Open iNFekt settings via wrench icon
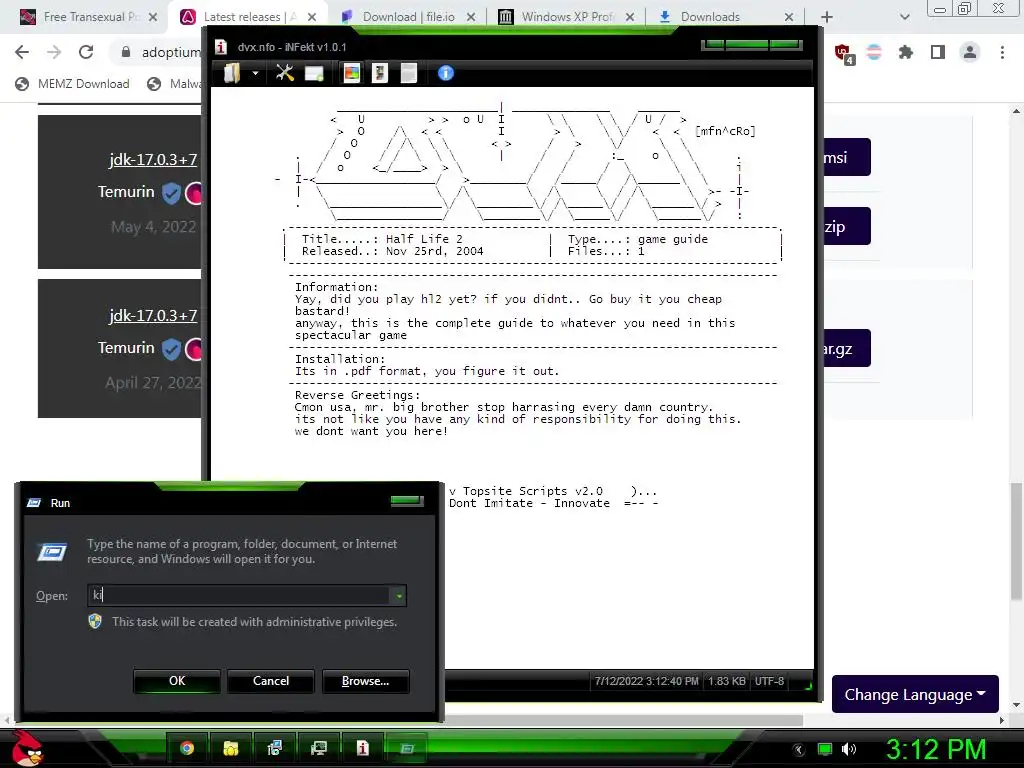The width and height of the screenshot is (1024, 768). [x=285, y=72]
